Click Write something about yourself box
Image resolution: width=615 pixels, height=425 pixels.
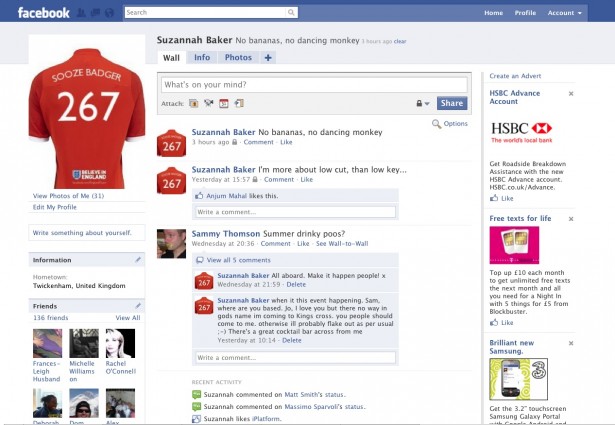[x=87, y=232]
